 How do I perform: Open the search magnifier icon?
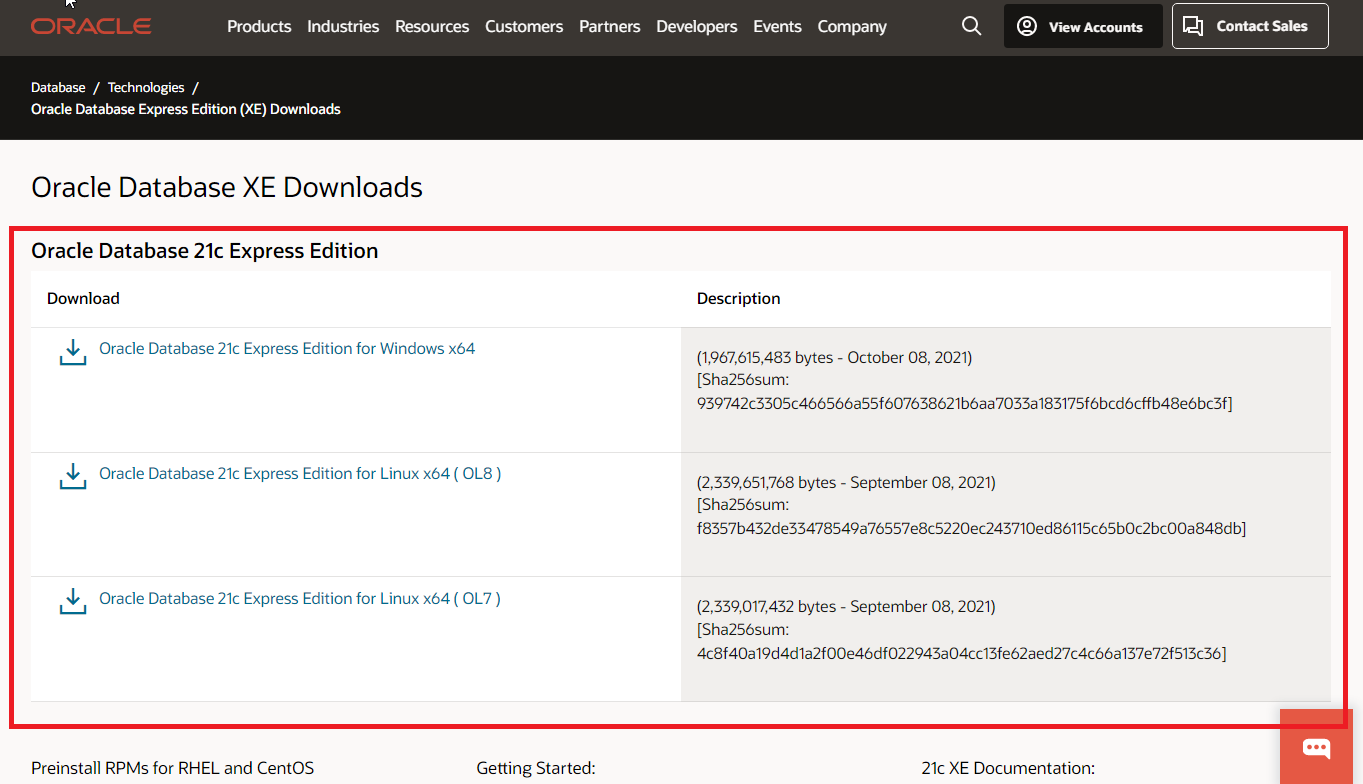(x=971, y=26)
